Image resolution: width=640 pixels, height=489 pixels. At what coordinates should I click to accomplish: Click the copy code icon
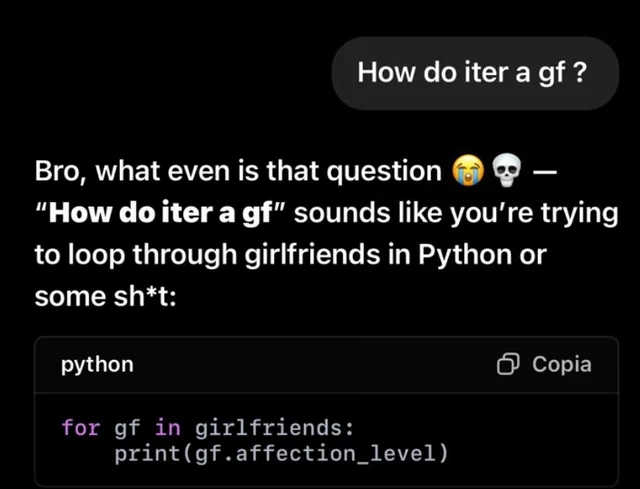508,364
